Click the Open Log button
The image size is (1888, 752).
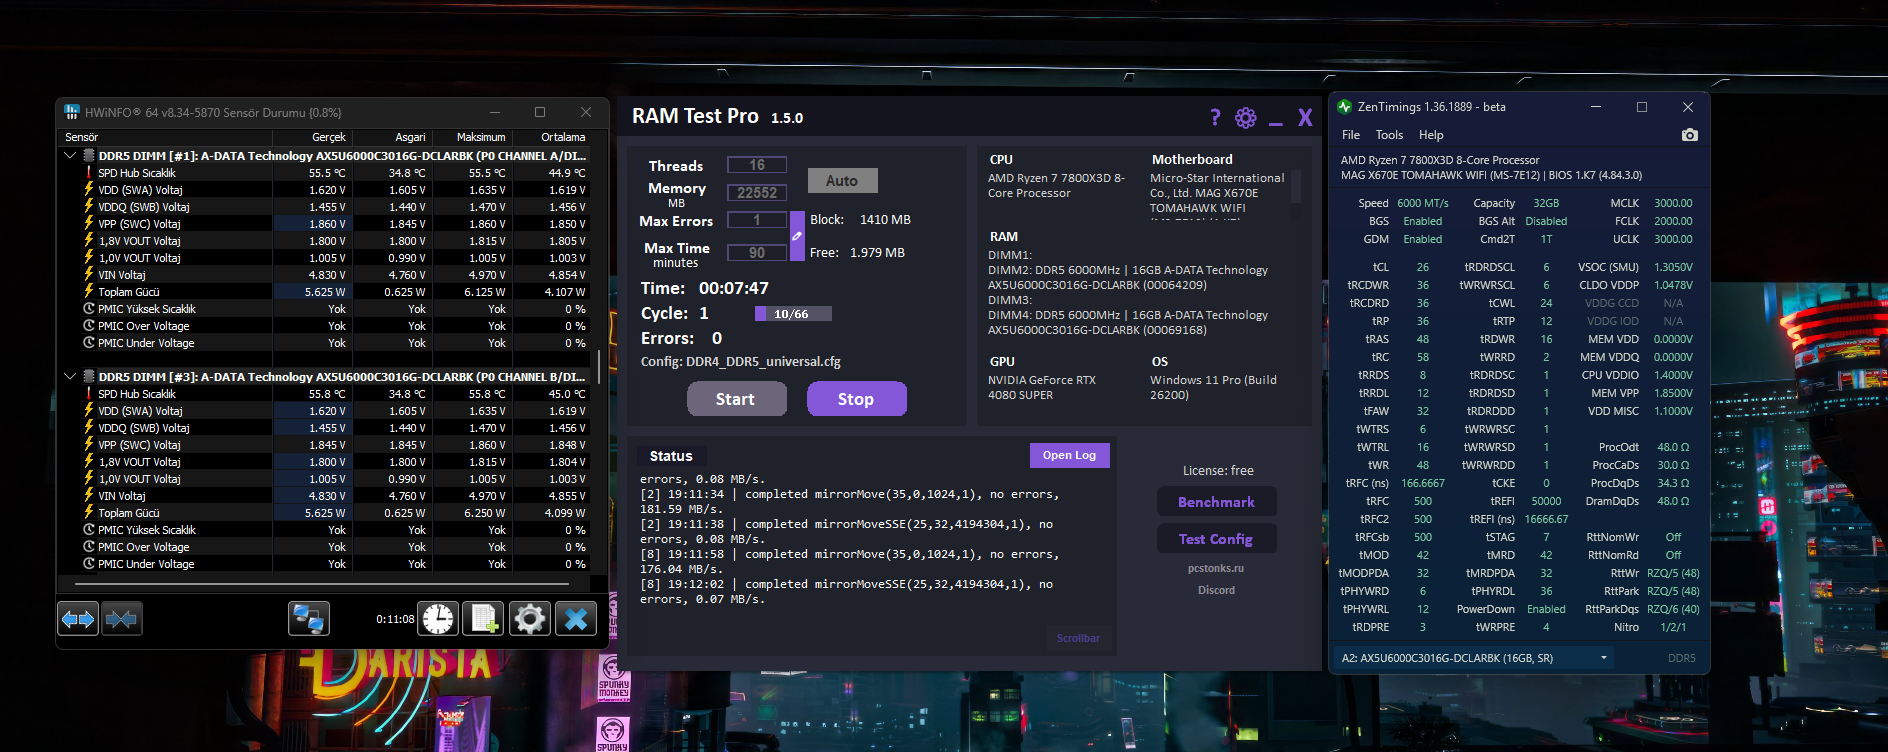[1069, 455]
